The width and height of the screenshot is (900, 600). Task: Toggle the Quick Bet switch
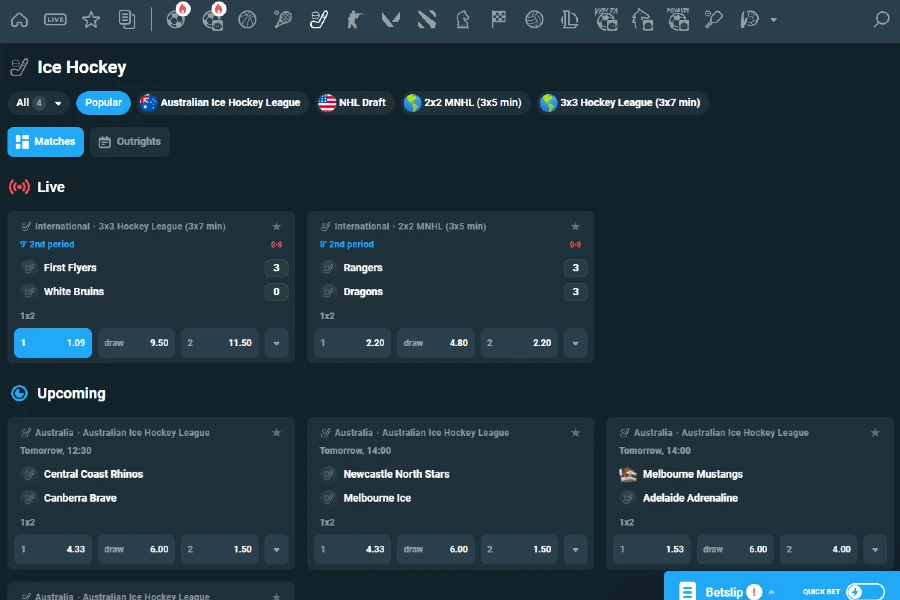click(865, 591)
